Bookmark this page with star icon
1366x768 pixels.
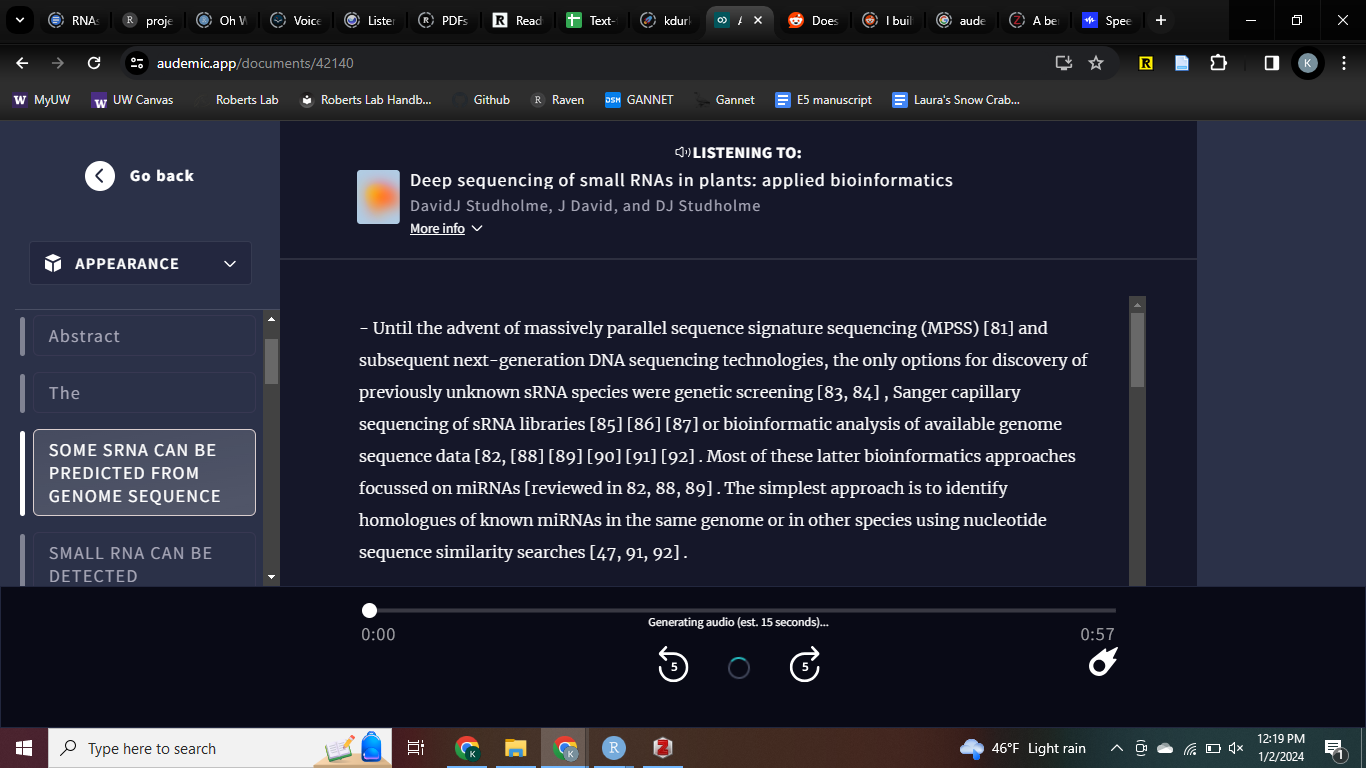[x=1096, y=63]
